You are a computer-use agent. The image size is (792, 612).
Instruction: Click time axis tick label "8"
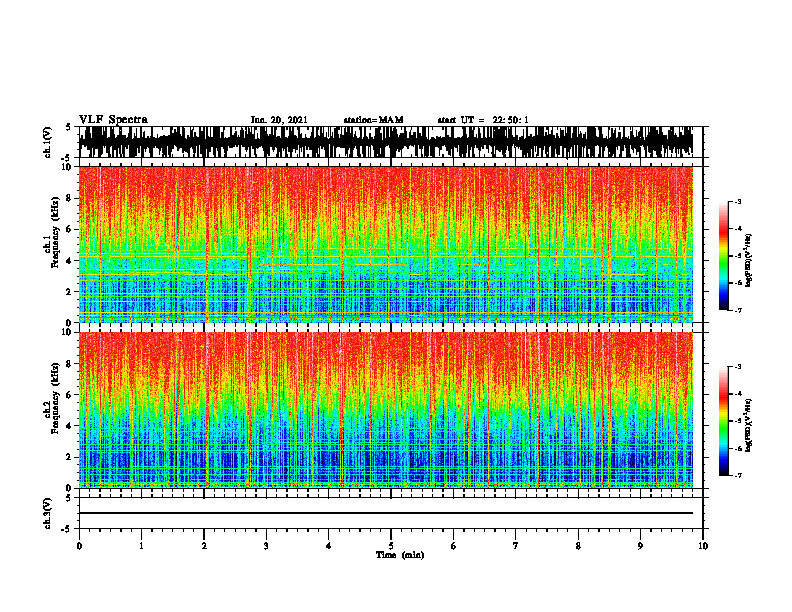[578, 546]
